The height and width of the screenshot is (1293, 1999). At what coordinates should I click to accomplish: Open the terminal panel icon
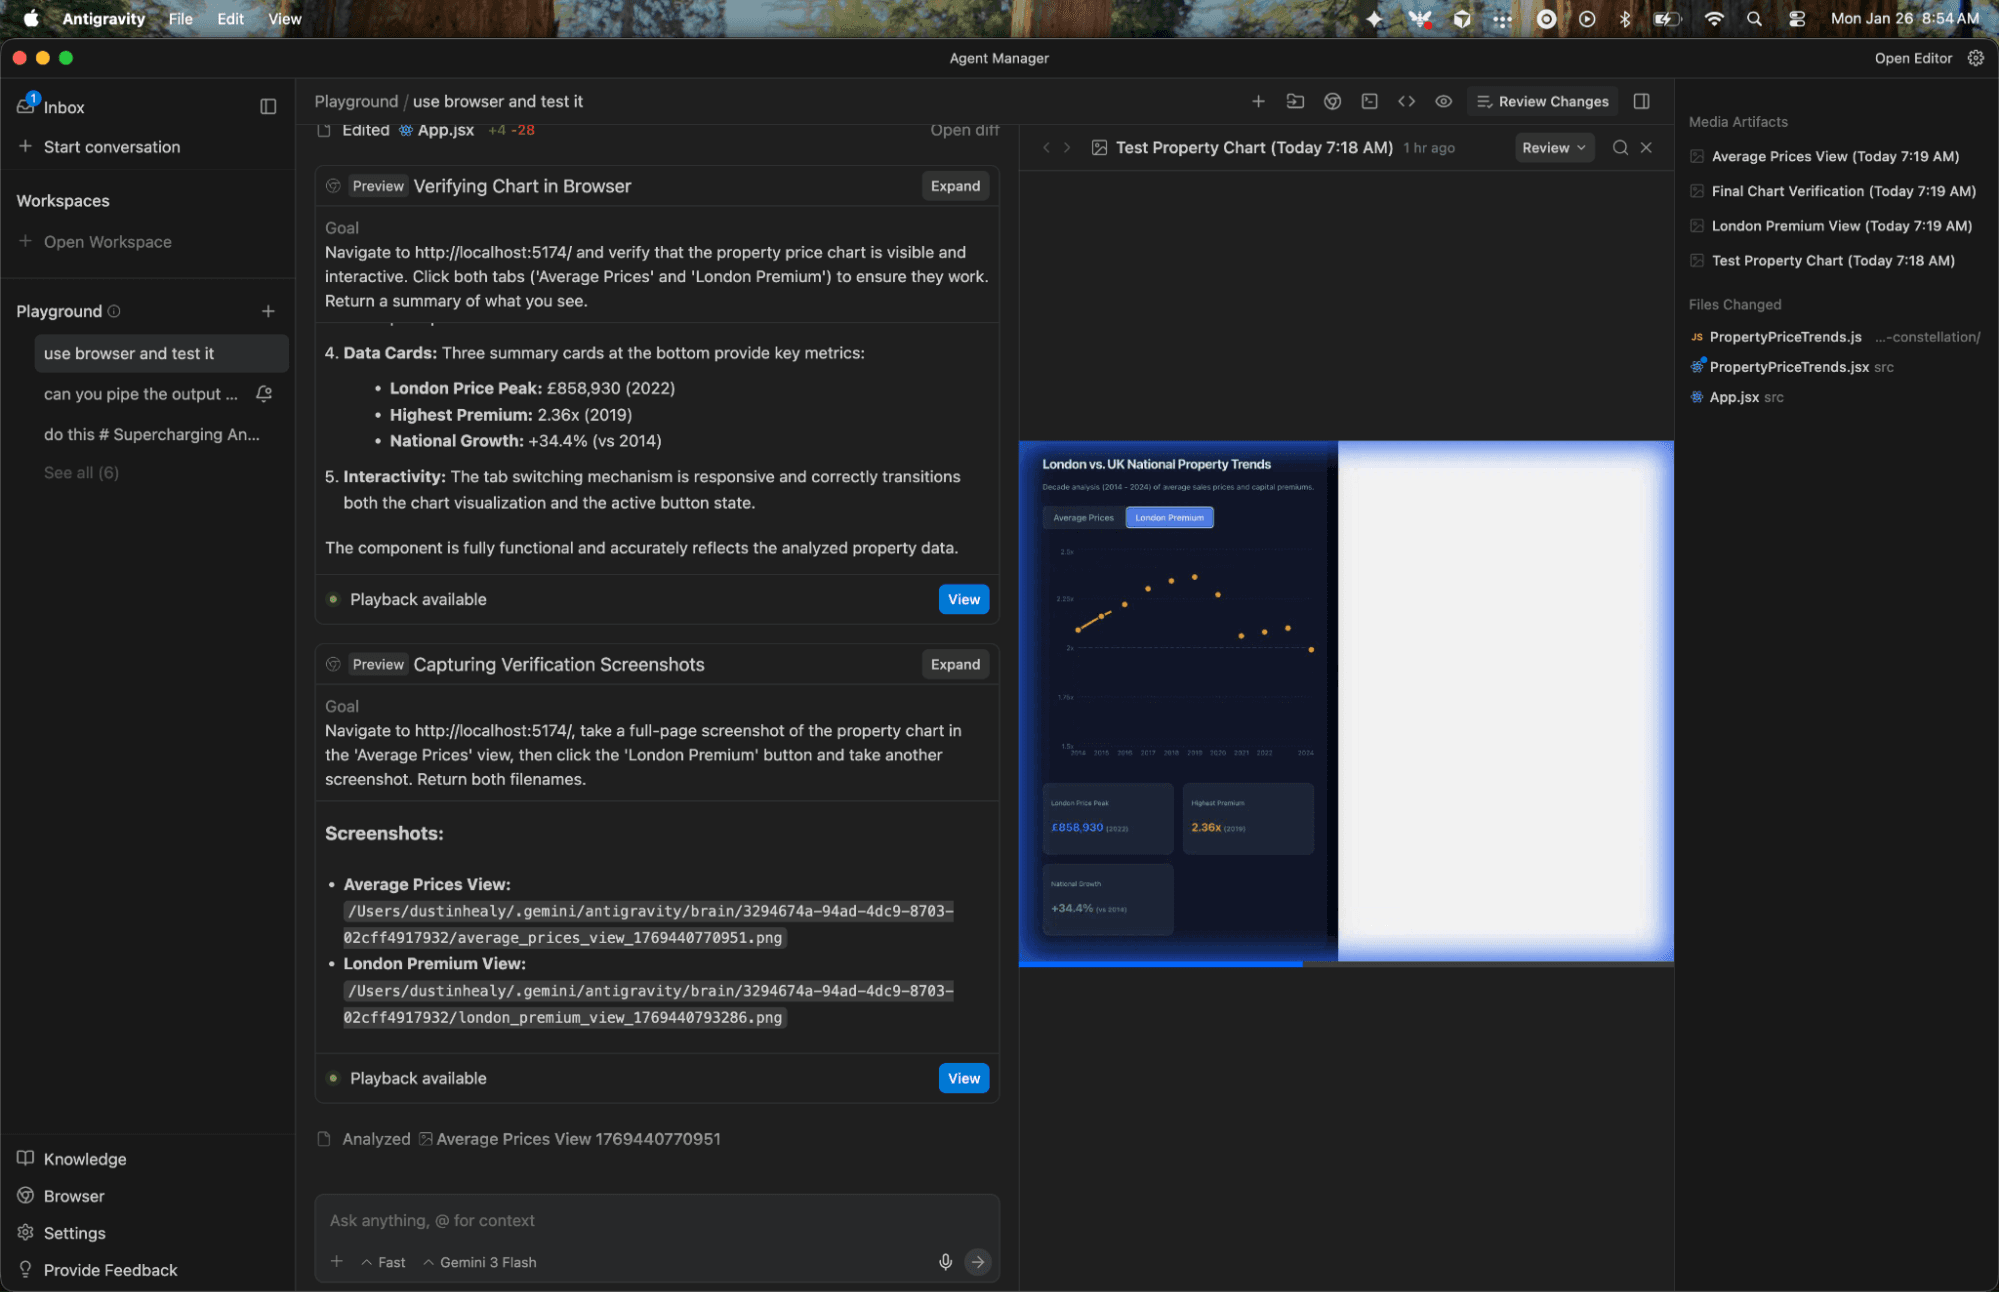[1369, 101]
